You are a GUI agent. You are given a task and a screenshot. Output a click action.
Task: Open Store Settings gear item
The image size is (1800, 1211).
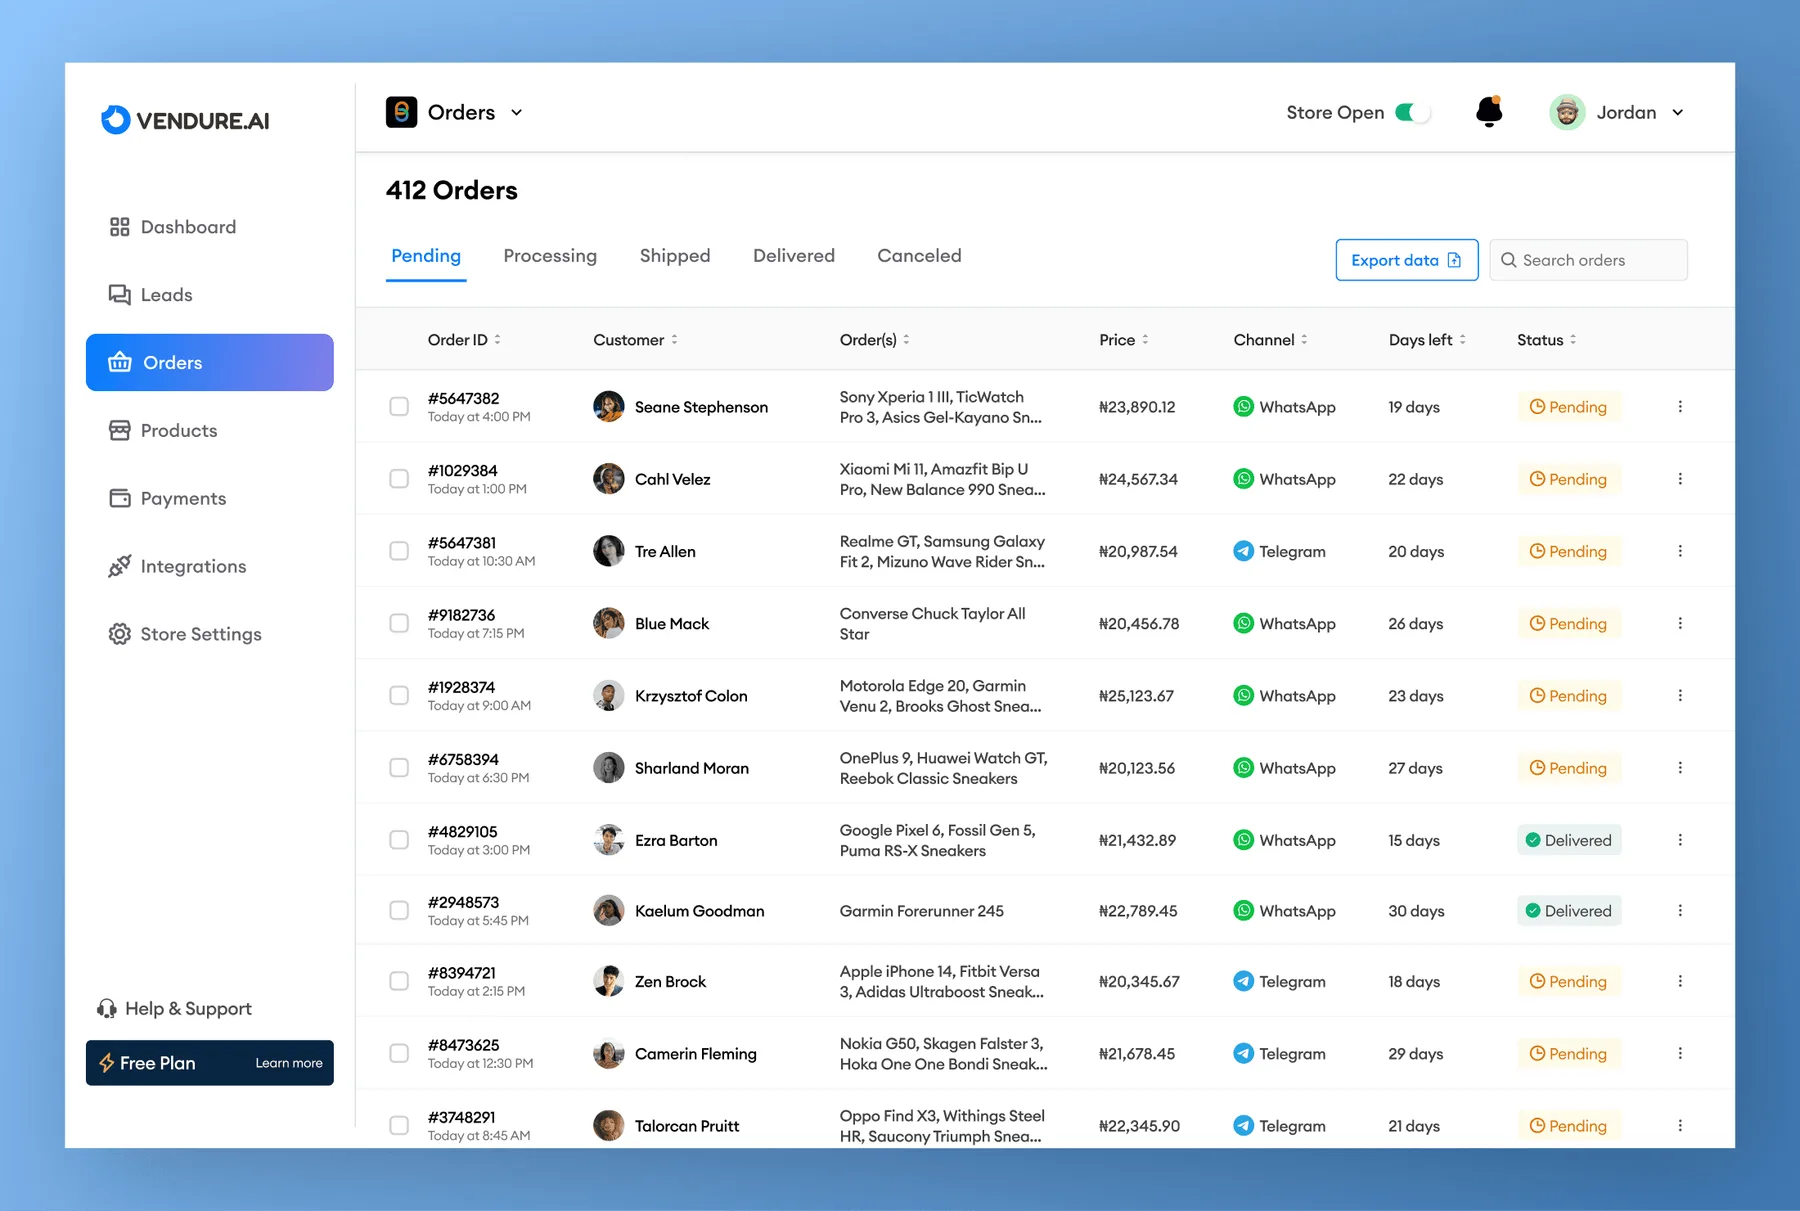click(x=185, y=634)
